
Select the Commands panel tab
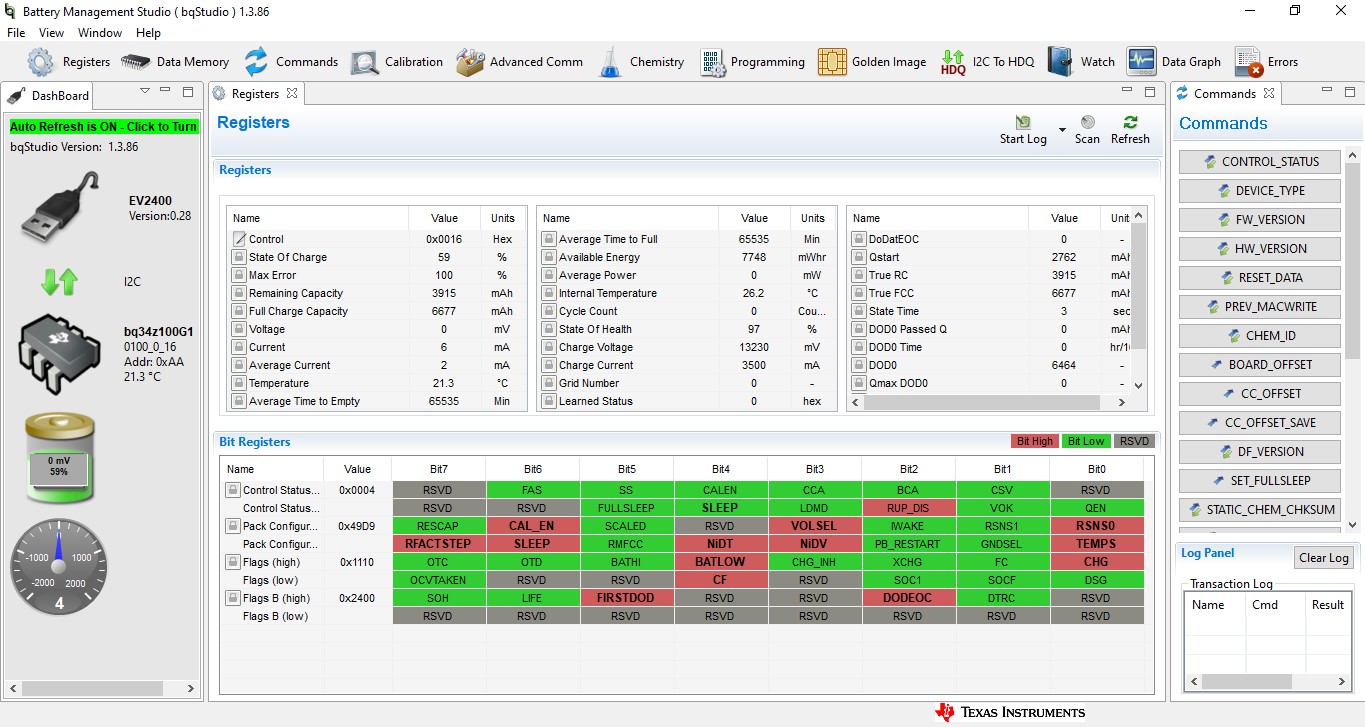[1225, 93]
